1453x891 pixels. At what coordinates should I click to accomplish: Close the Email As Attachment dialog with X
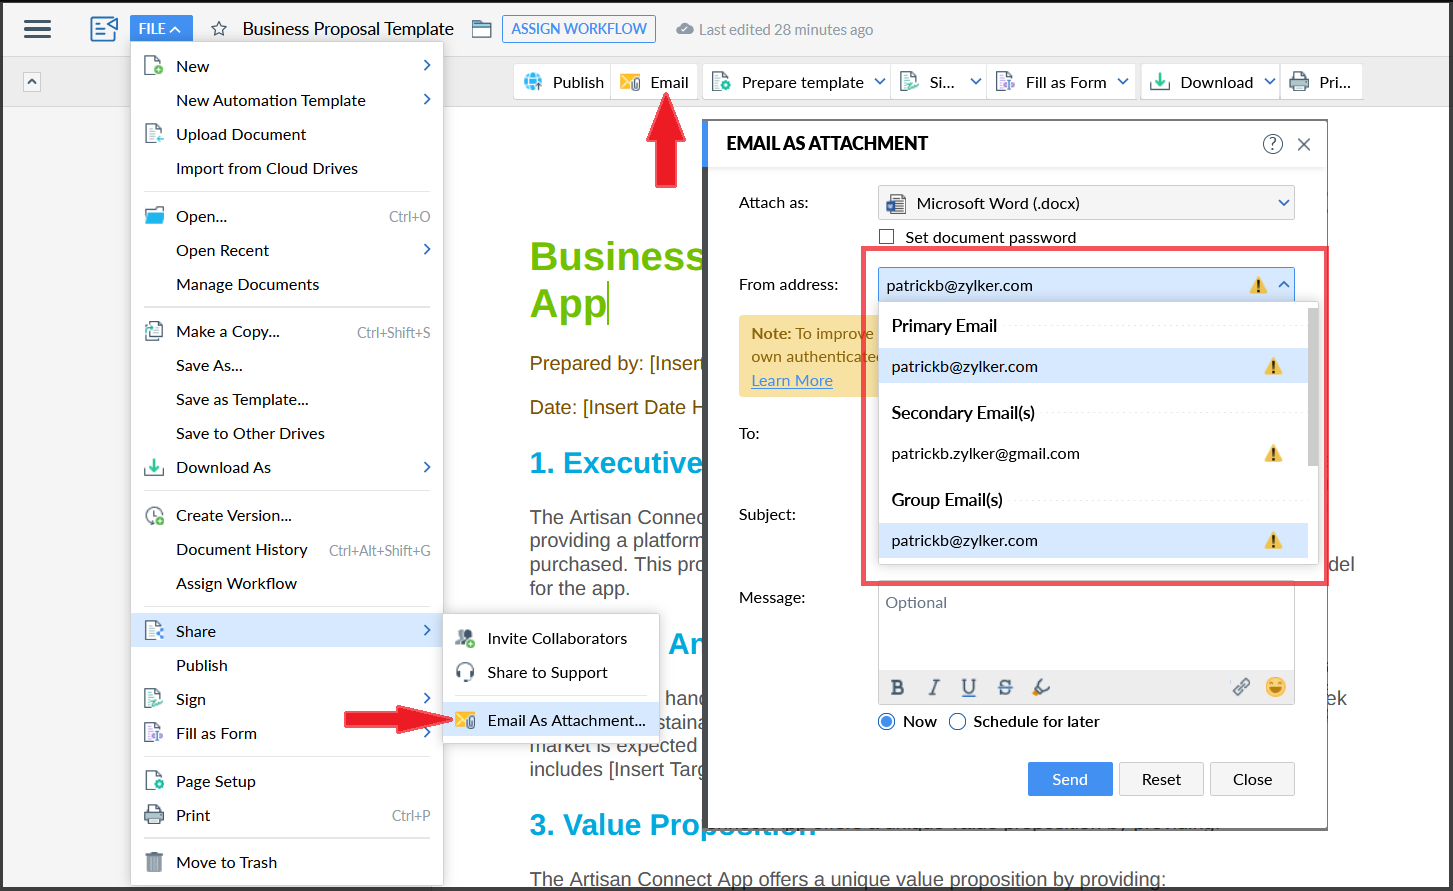click(1304, 144)
